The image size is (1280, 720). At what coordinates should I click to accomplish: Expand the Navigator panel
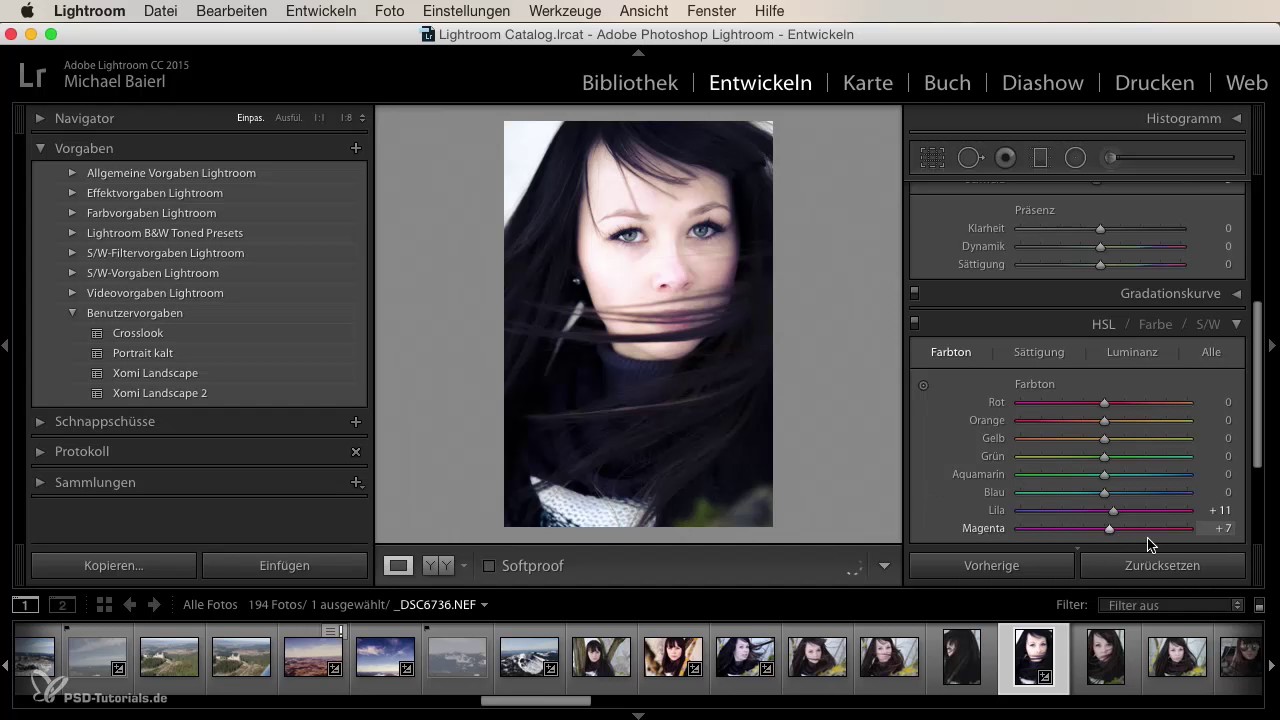tap(40, 118)
